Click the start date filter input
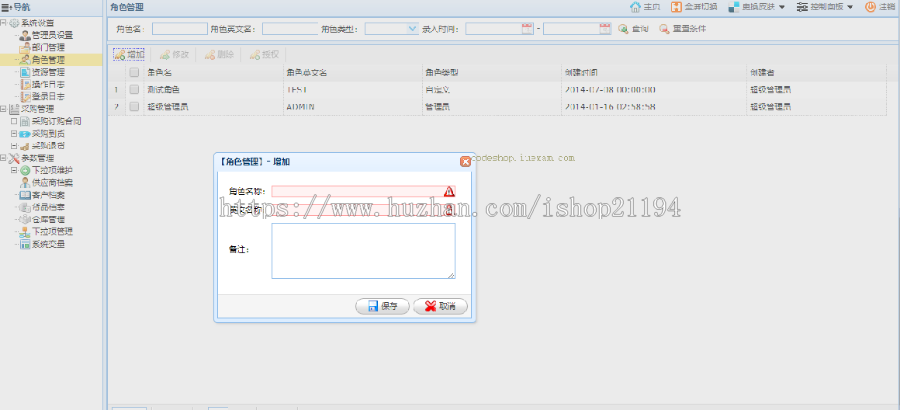Screen dimensions: 900x410 pos(494,29)
